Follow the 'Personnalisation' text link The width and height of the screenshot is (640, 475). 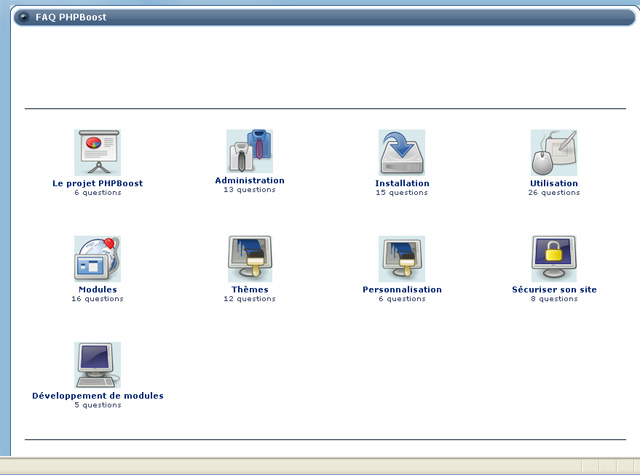pos(402,290)
